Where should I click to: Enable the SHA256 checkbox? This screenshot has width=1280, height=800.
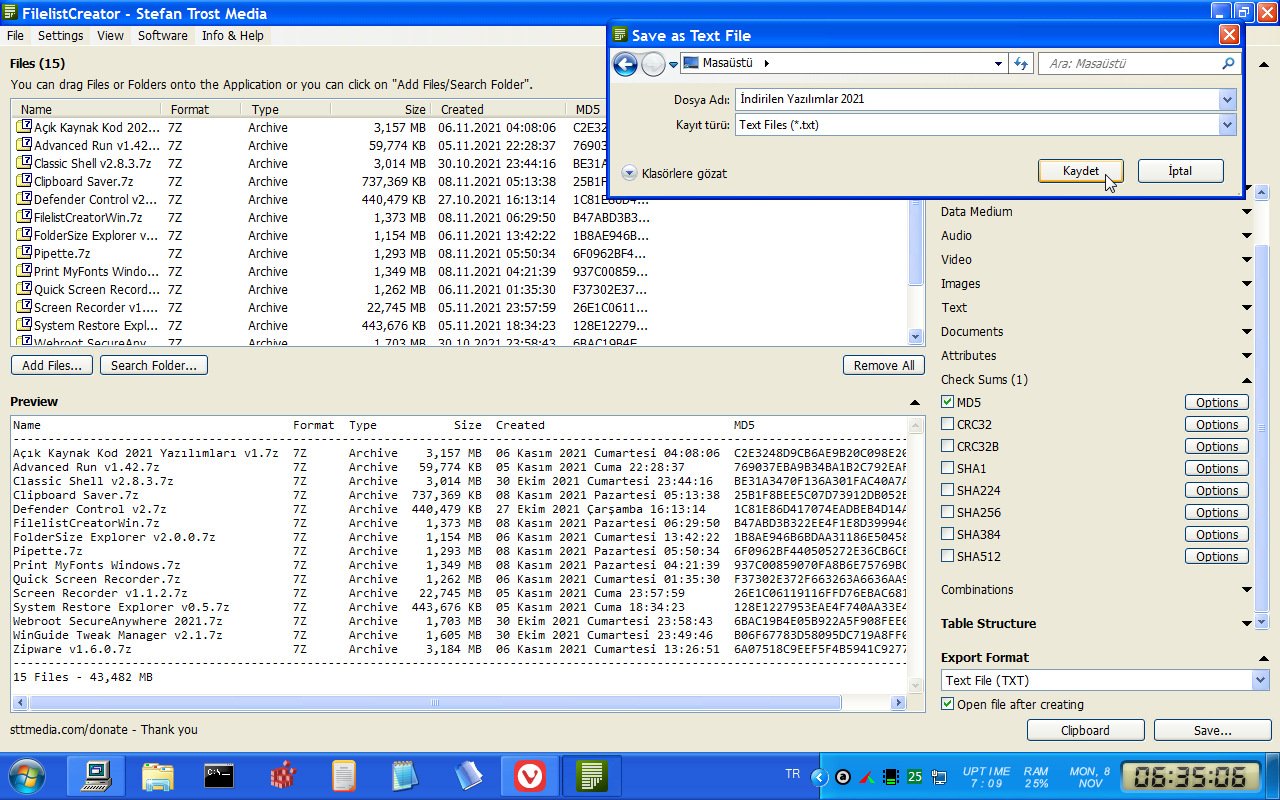pyautogui.click(x=947, y=512)
